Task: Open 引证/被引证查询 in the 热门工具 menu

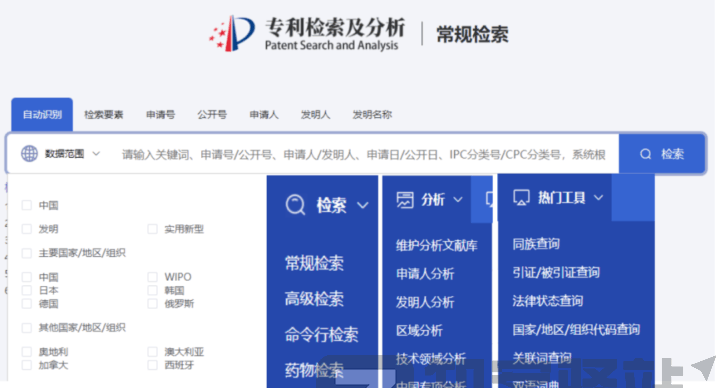Action: click(556, 272)
